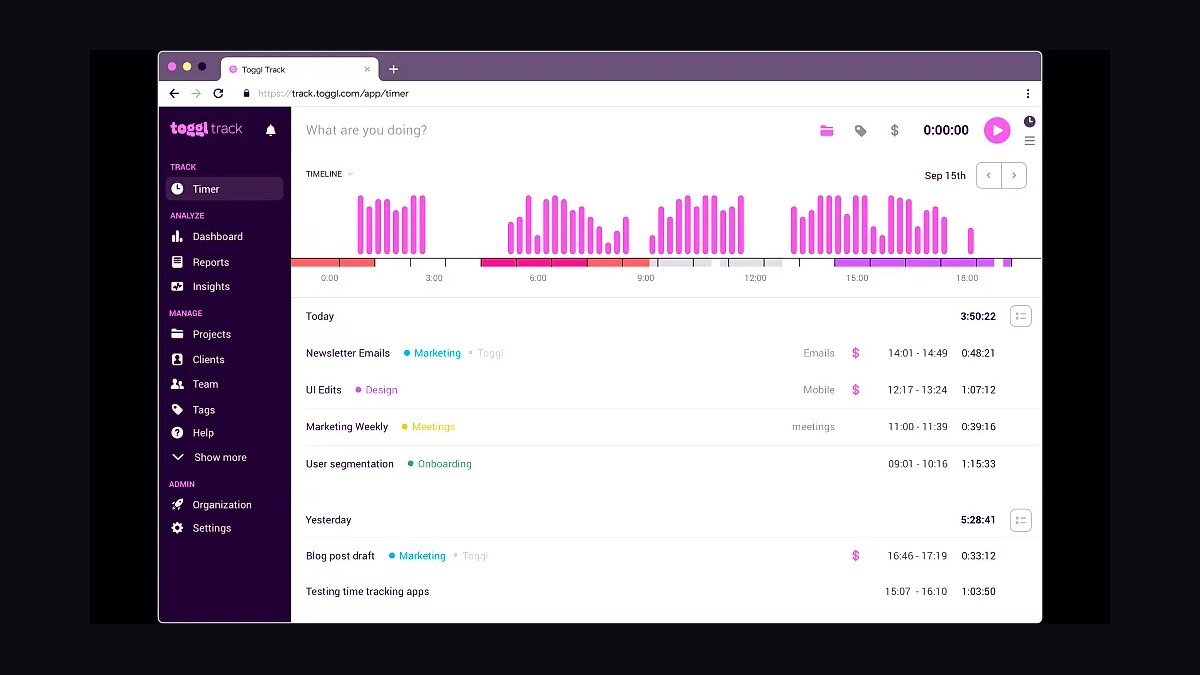Select Testing time tracking apps entry

tap(367, 592)
